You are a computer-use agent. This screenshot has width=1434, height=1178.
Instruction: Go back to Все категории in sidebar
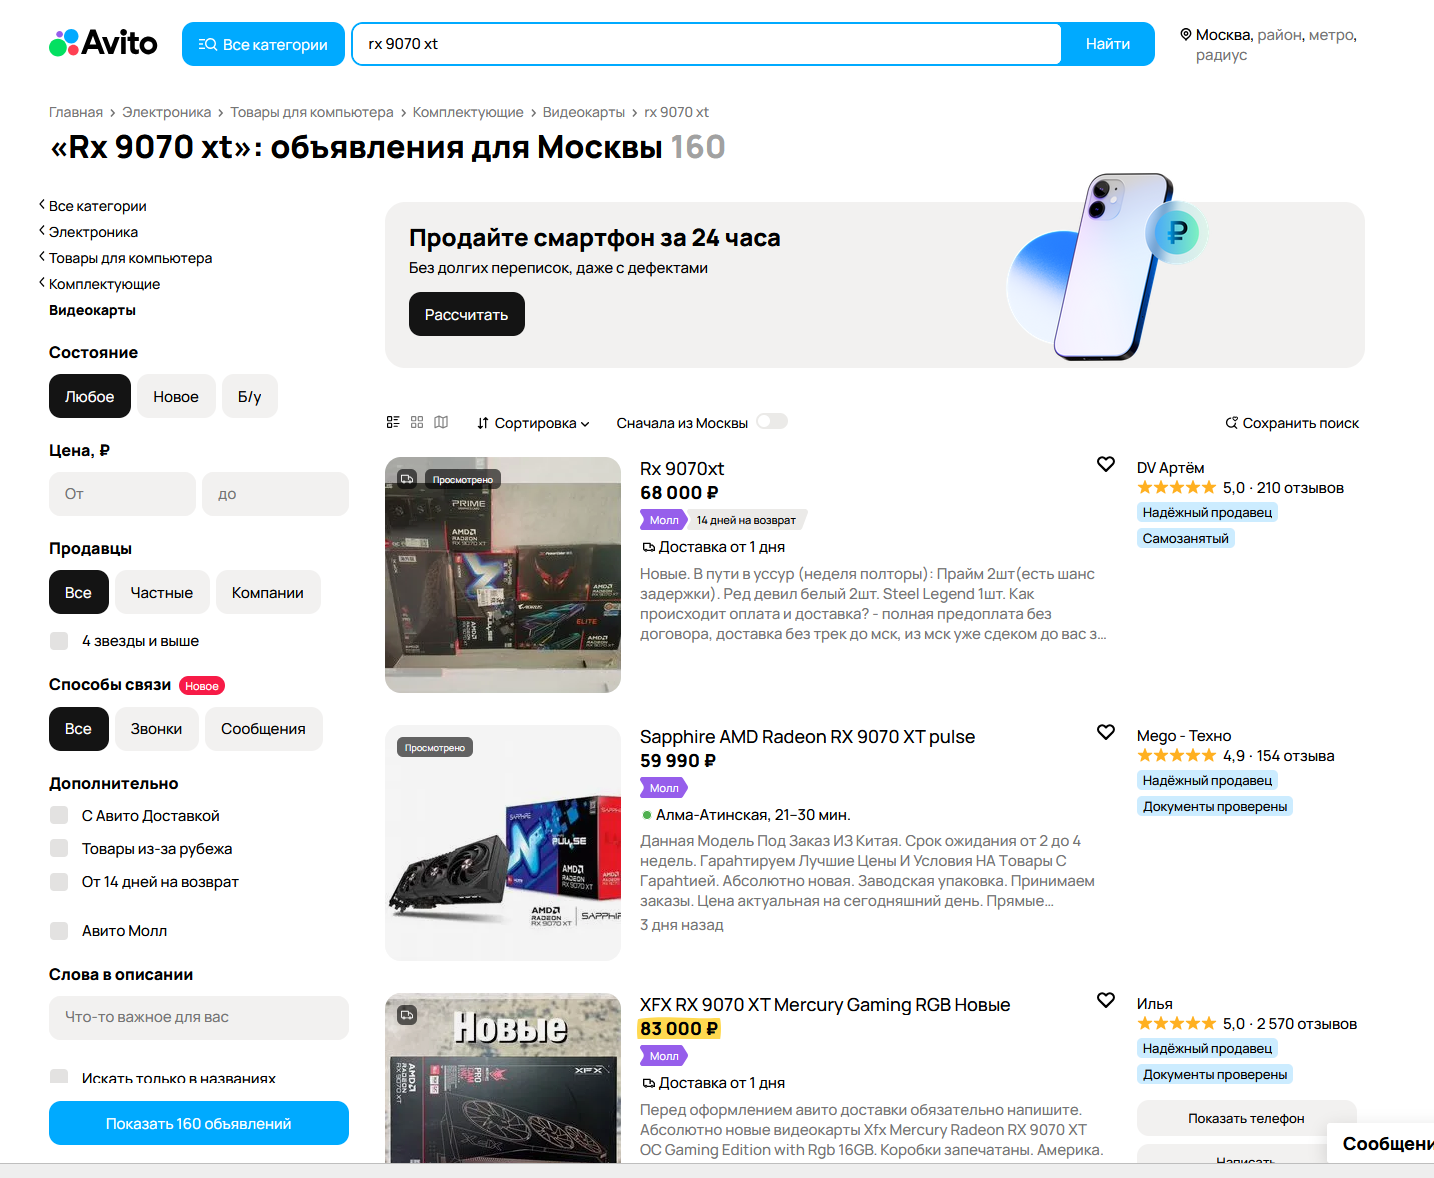click(x=97, y=206)
